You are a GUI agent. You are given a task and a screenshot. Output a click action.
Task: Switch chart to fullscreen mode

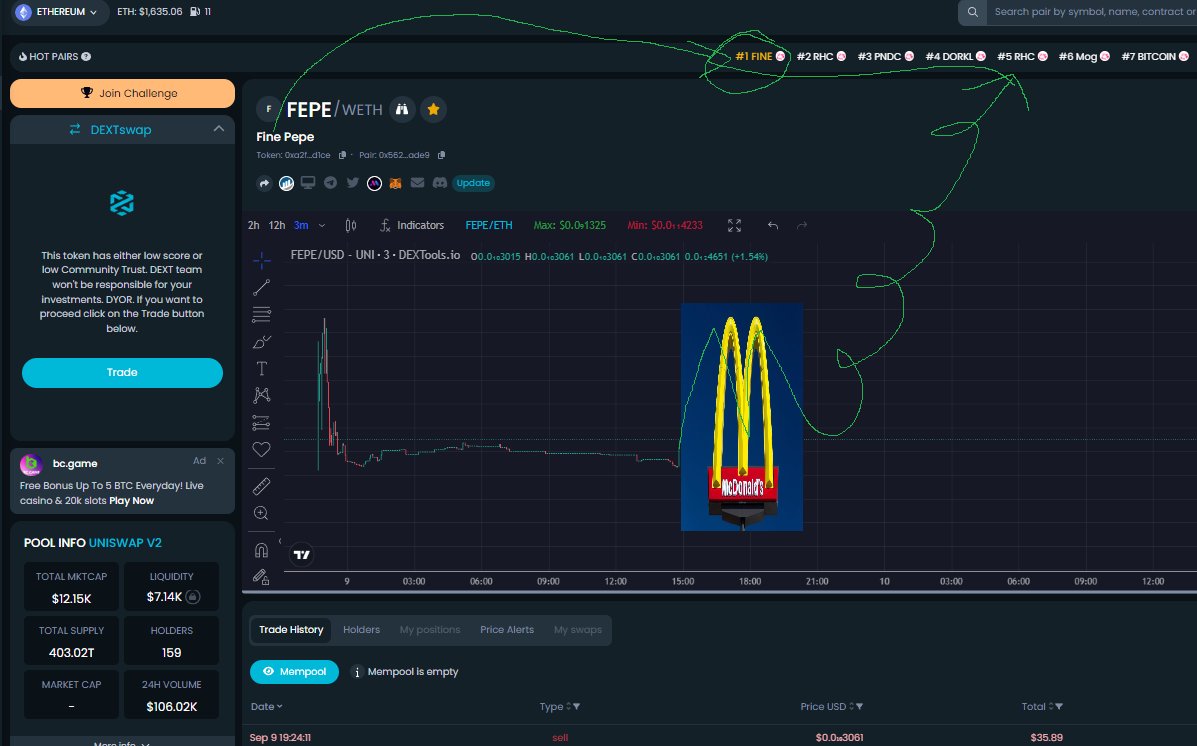pos(734,225)
